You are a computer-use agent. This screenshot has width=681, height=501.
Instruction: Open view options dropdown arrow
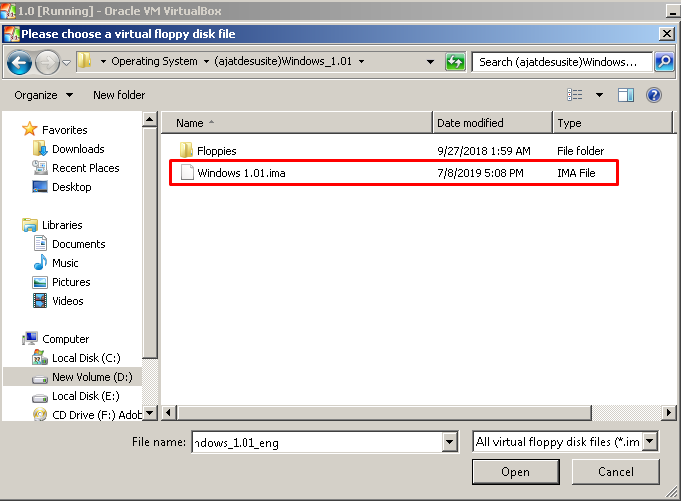[599, 95]
